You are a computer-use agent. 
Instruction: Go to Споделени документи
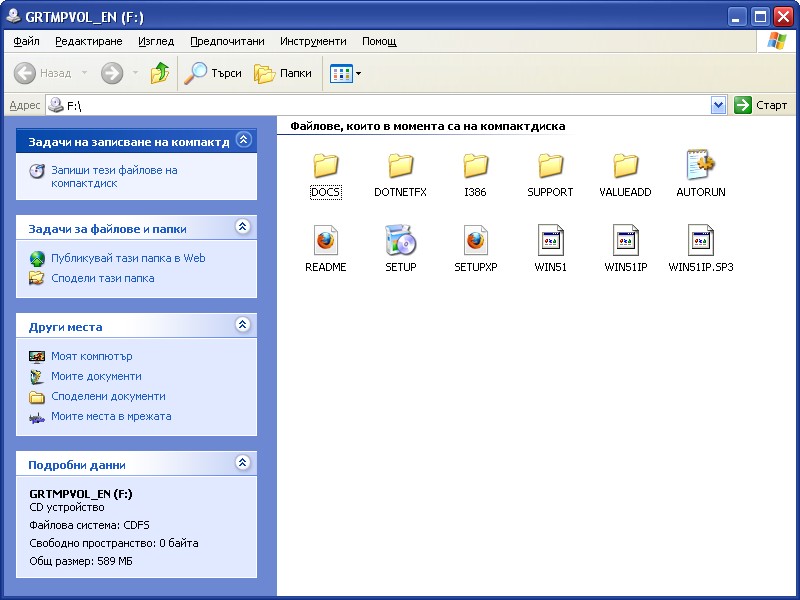[108, 396]
